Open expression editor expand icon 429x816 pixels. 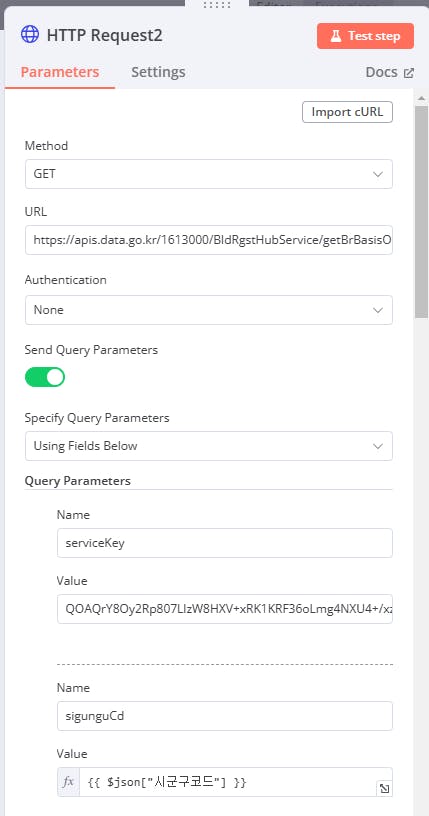click(384, 788)
